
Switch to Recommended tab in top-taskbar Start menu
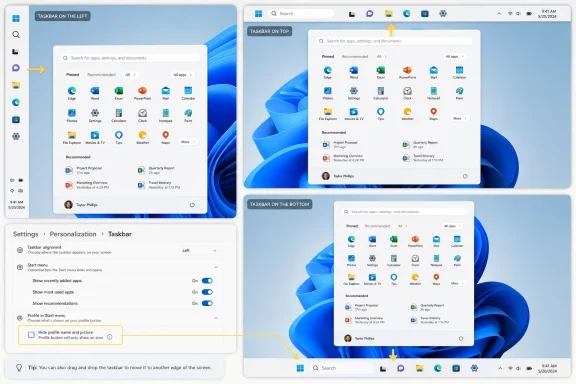point(354,57)
